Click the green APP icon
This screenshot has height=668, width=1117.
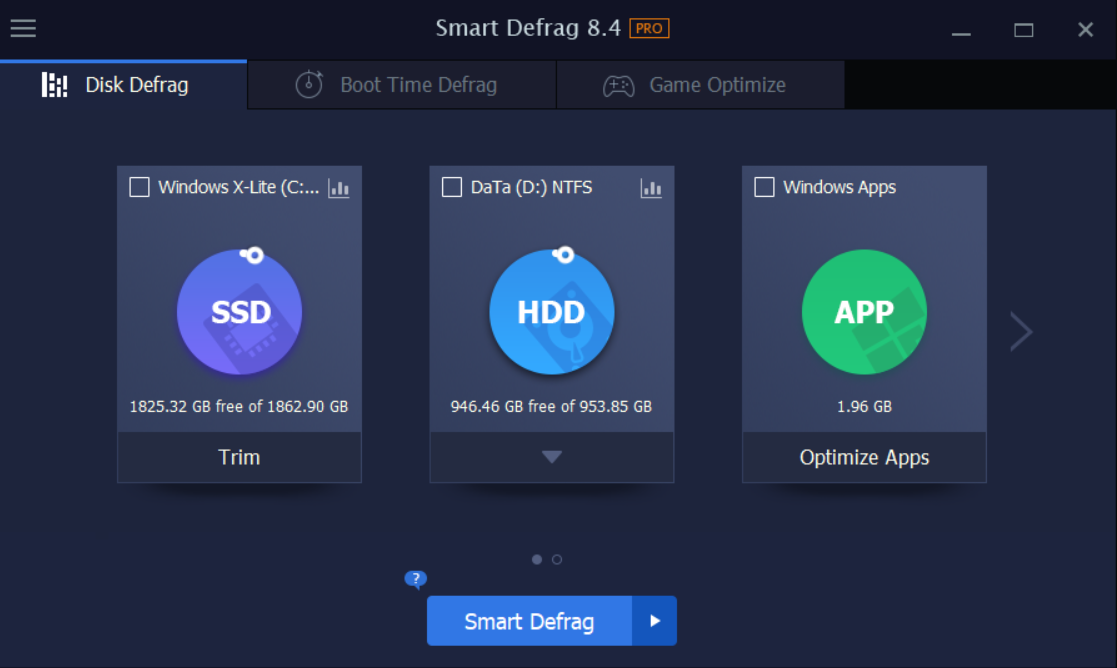[x=864, y=312]
